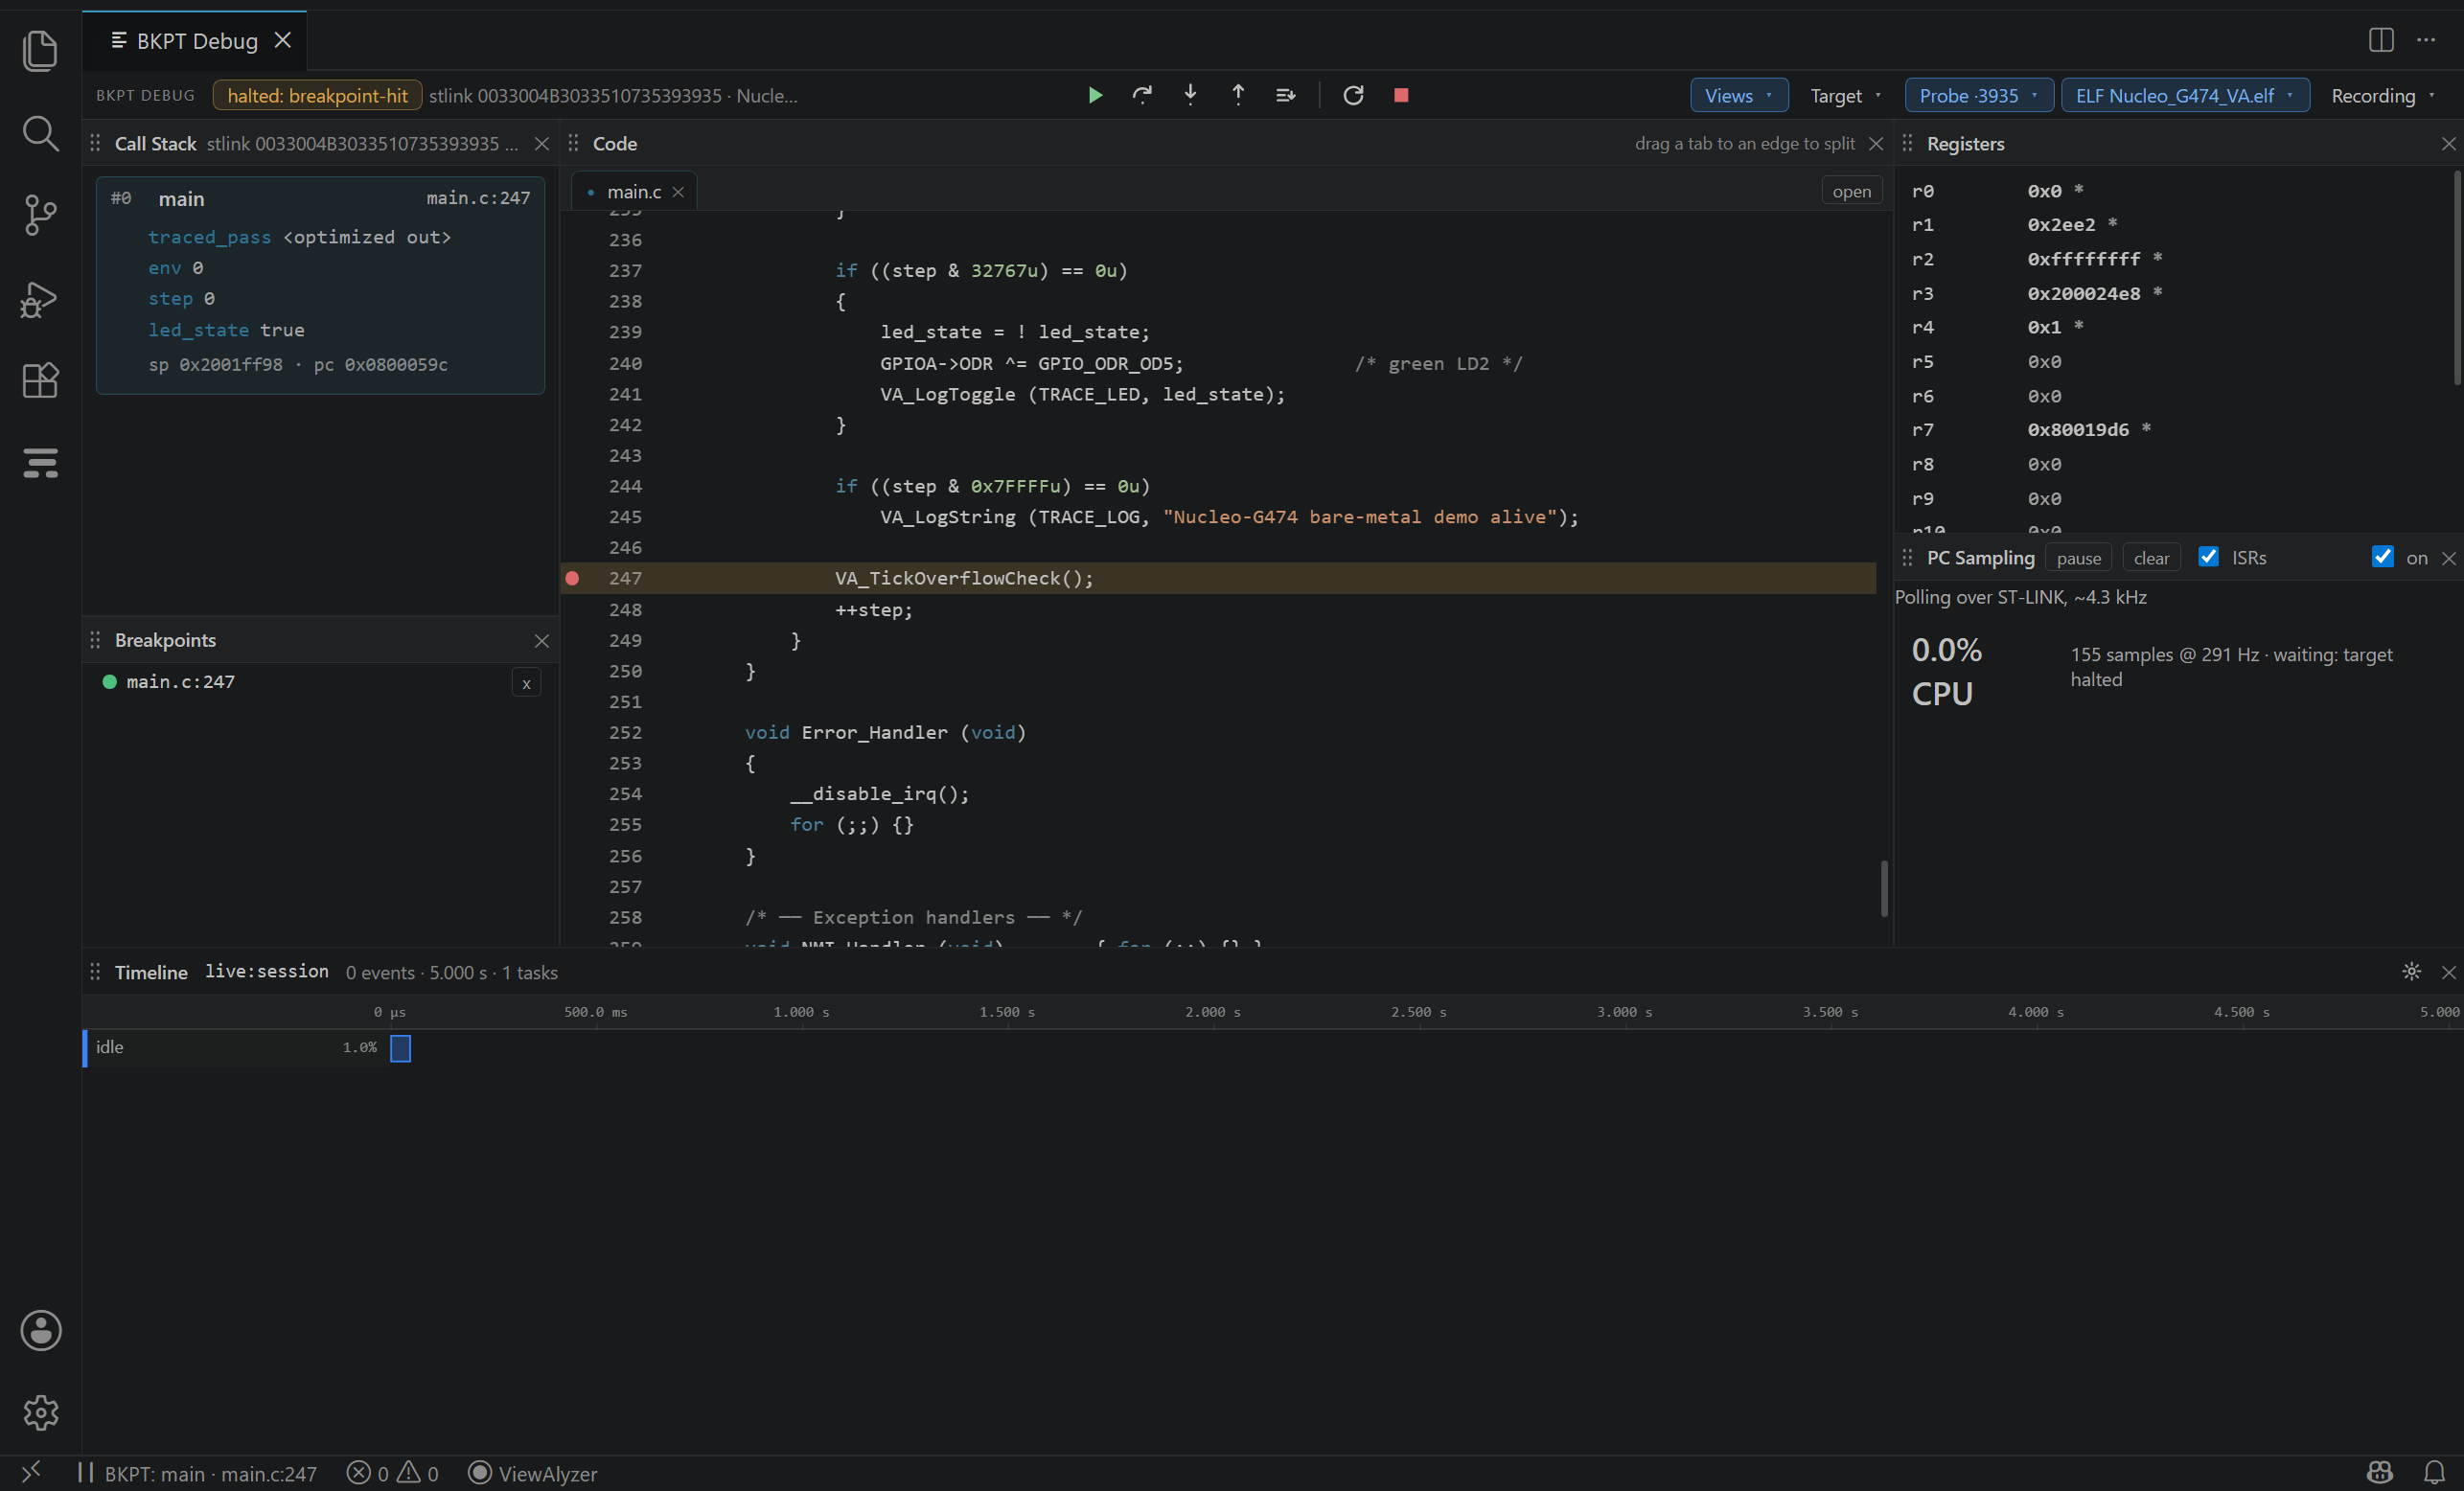Viewport: 2464px width, 1491px height.
Task: Click the notifications bell in status bar
Action: (x=2435, y=1473)
